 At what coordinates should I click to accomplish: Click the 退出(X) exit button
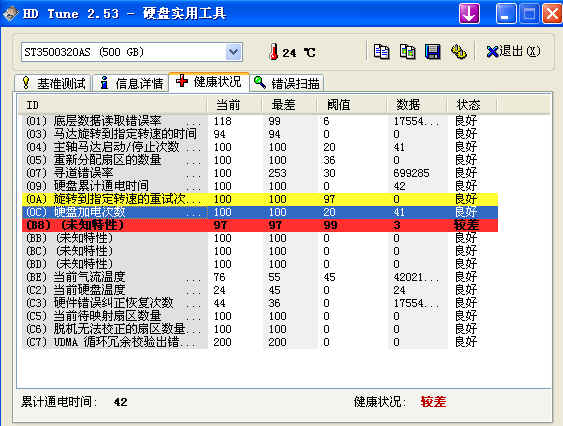513,51
